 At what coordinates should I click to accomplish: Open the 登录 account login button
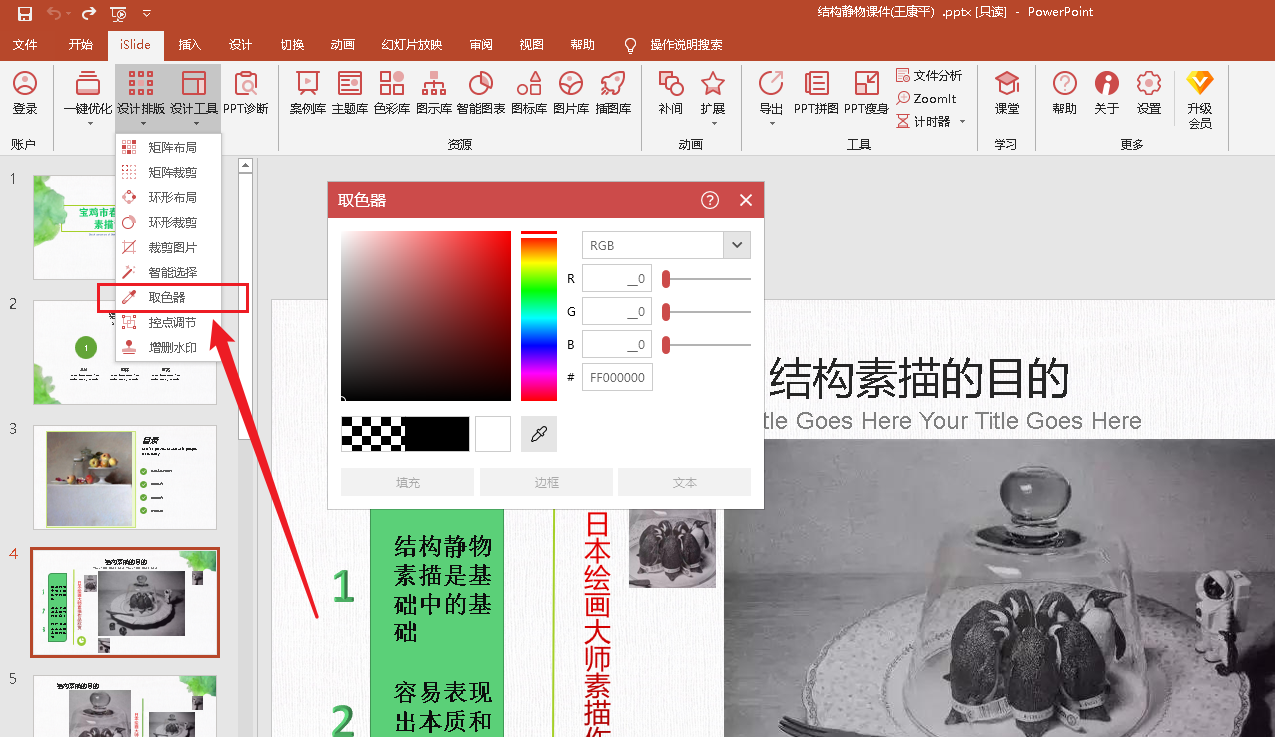click(x=25, y=93)
